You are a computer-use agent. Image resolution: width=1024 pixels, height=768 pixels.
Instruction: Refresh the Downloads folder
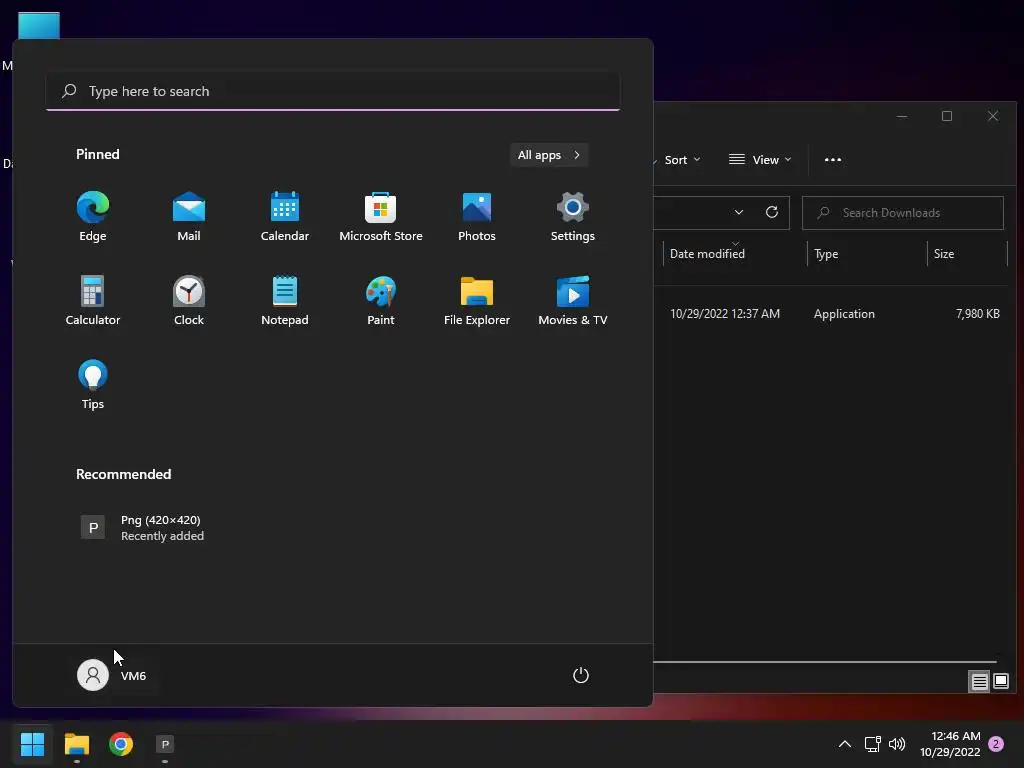click(x=771, y=212)
